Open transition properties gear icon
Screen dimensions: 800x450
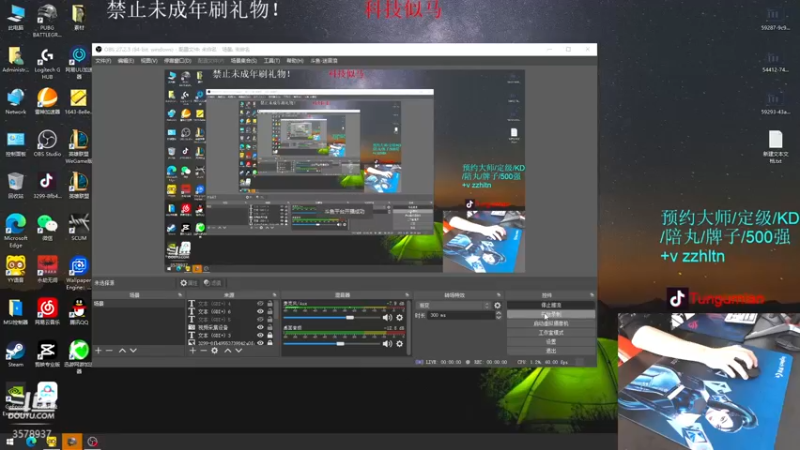pos(497,306)
